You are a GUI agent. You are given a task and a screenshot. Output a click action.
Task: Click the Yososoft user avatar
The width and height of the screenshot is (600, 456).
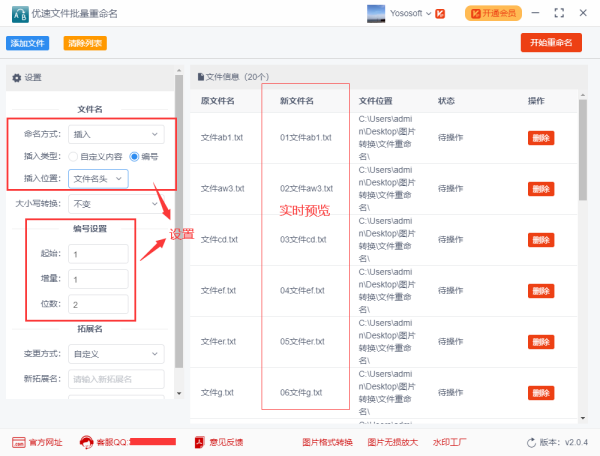[376, 14]
